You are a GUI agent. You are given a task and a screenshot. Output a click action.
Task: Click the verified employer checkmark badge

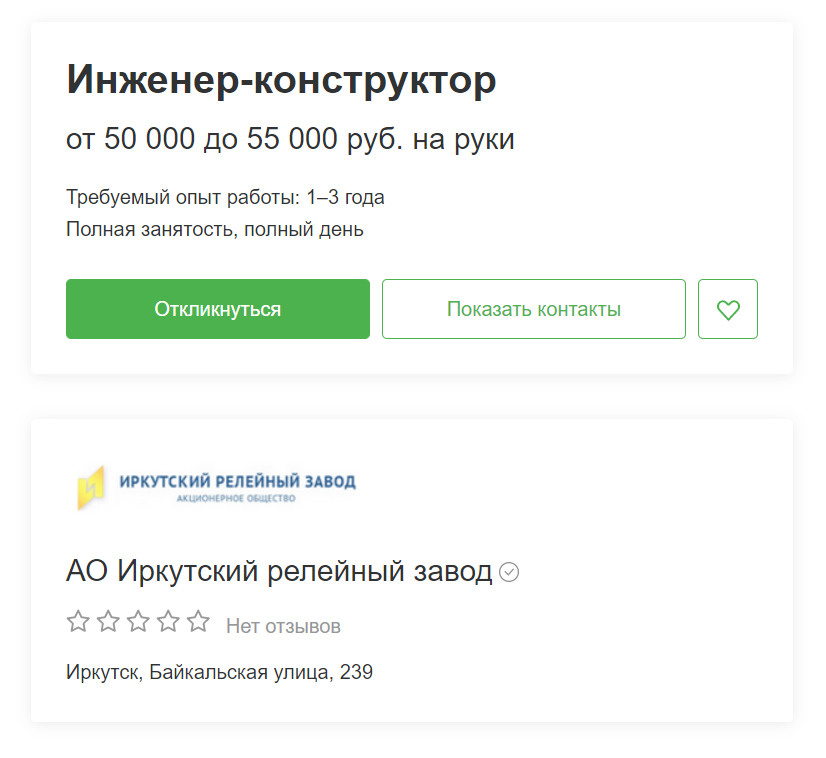509,572
